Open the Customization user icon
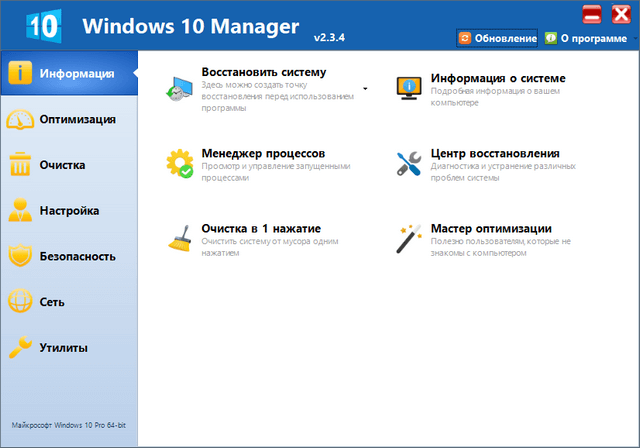640x448 pixels. pyautogui.click(x=21, y=212)
